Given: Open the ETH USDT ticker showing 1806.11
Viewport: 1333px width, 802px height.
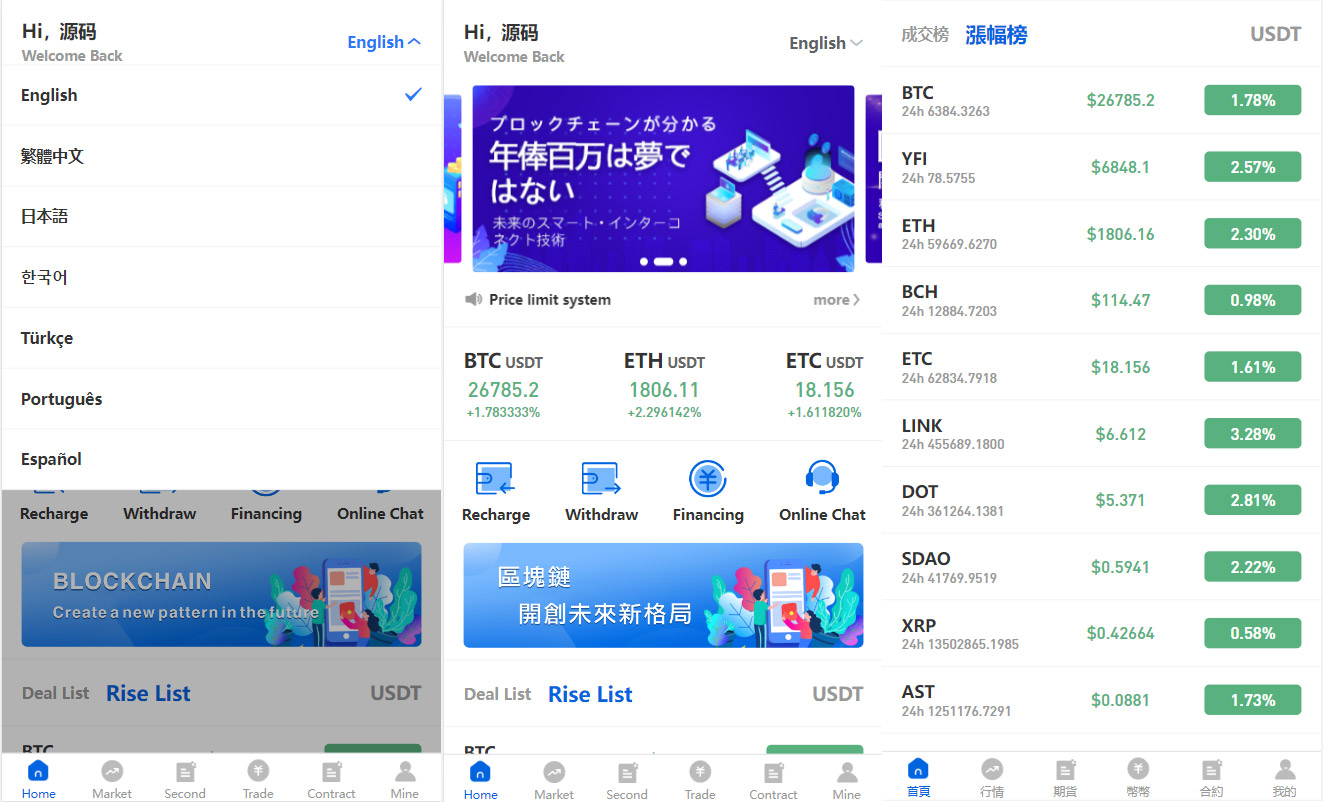Looking at the screenshot, I should pos(664,385).
